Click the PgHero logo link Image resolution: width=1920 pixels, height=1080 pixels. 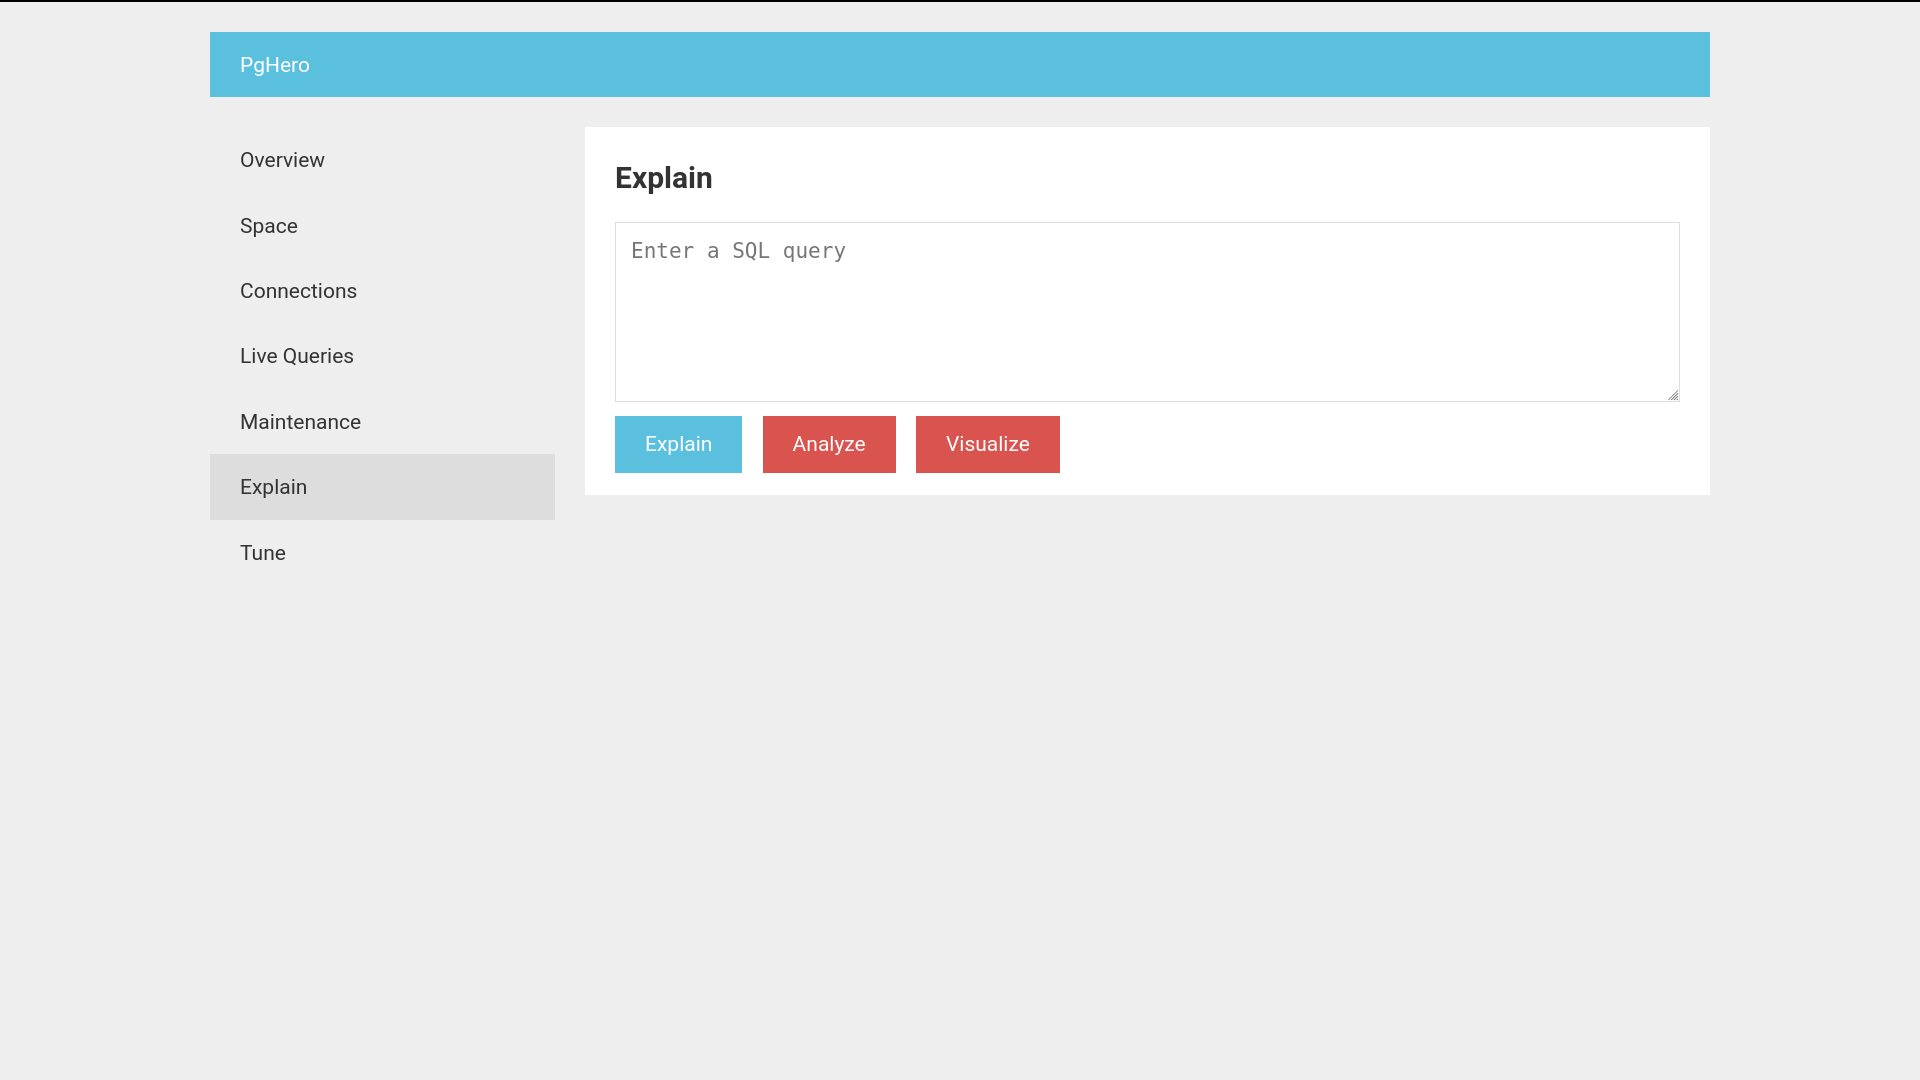click(x=274, y=65)
